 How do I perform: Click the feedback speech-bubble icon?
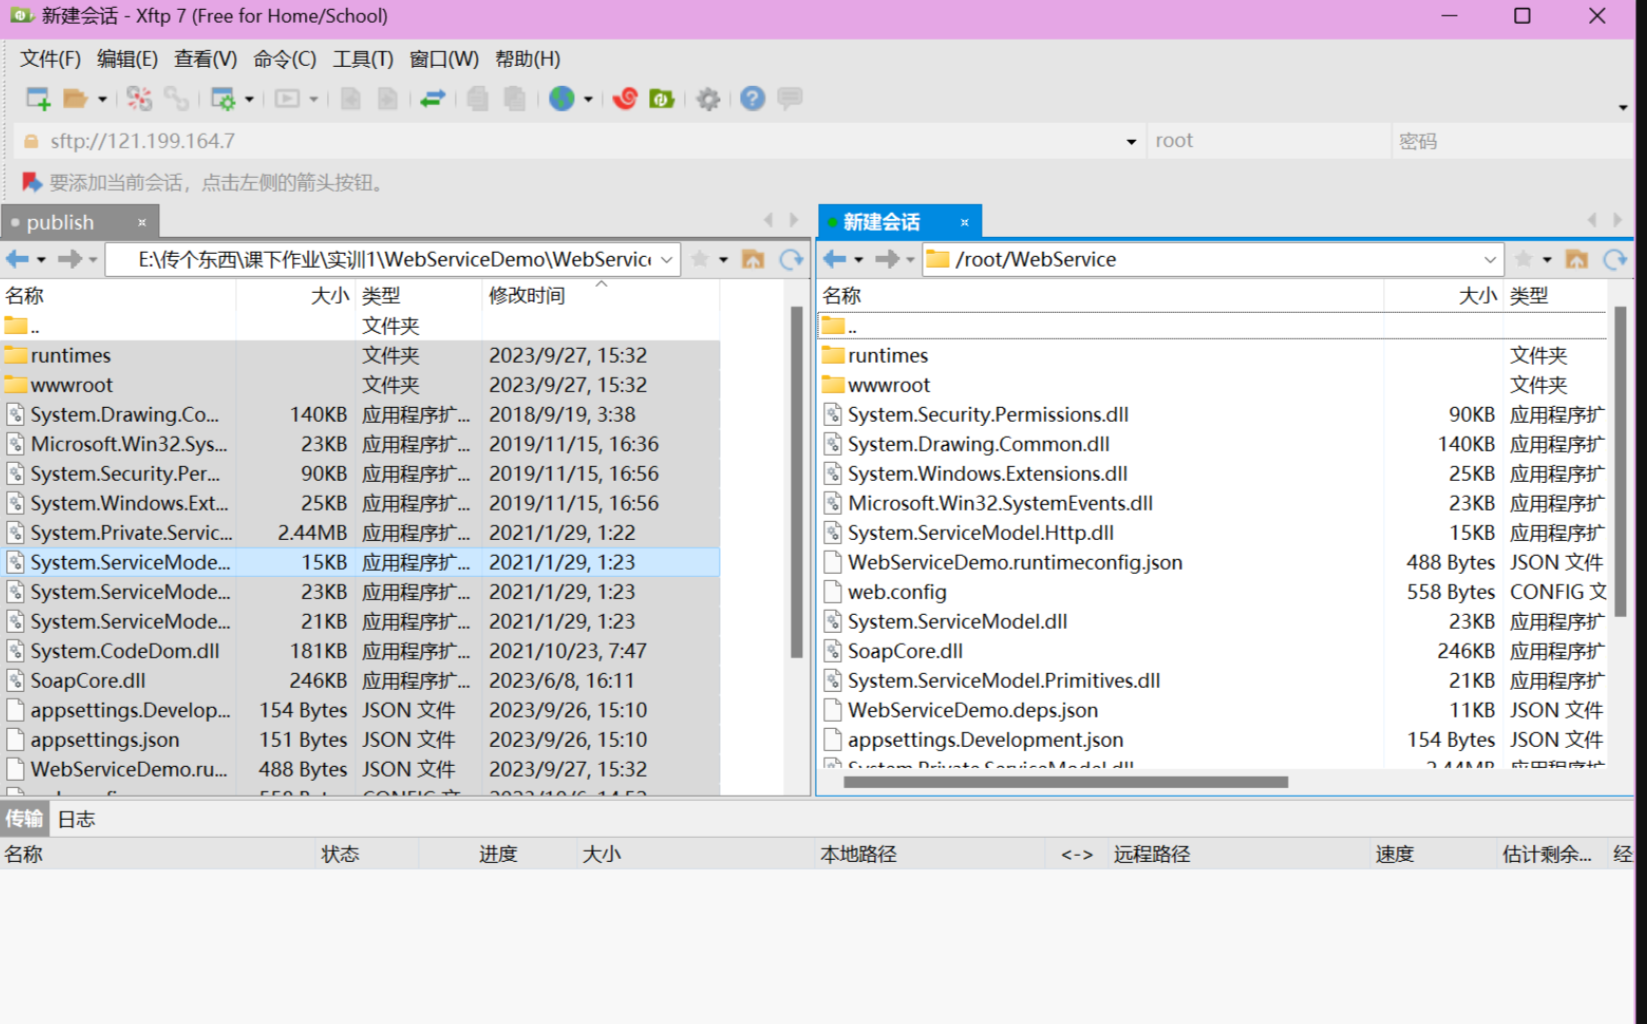pos(790,98)
